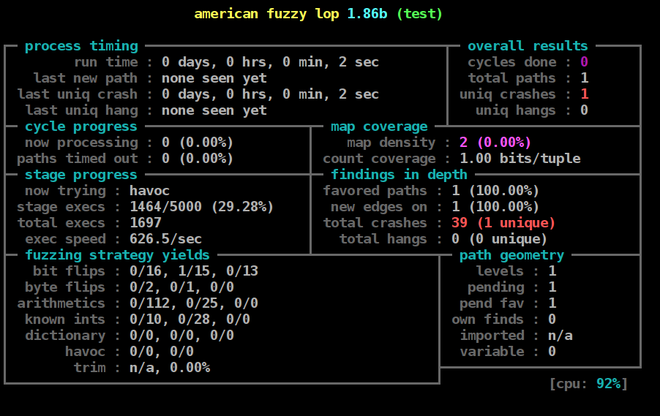Select the 'path geometry' heading
Image resolution: width=660 pixels, height=416 pixels.
coord(511,255)
